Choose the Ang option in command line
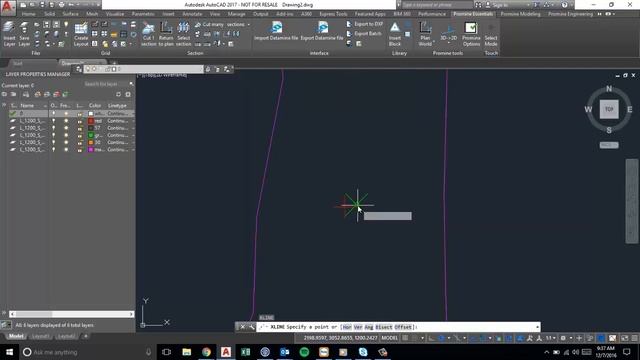The height and width of the screenshot is (360, 640). click(369, 327)
